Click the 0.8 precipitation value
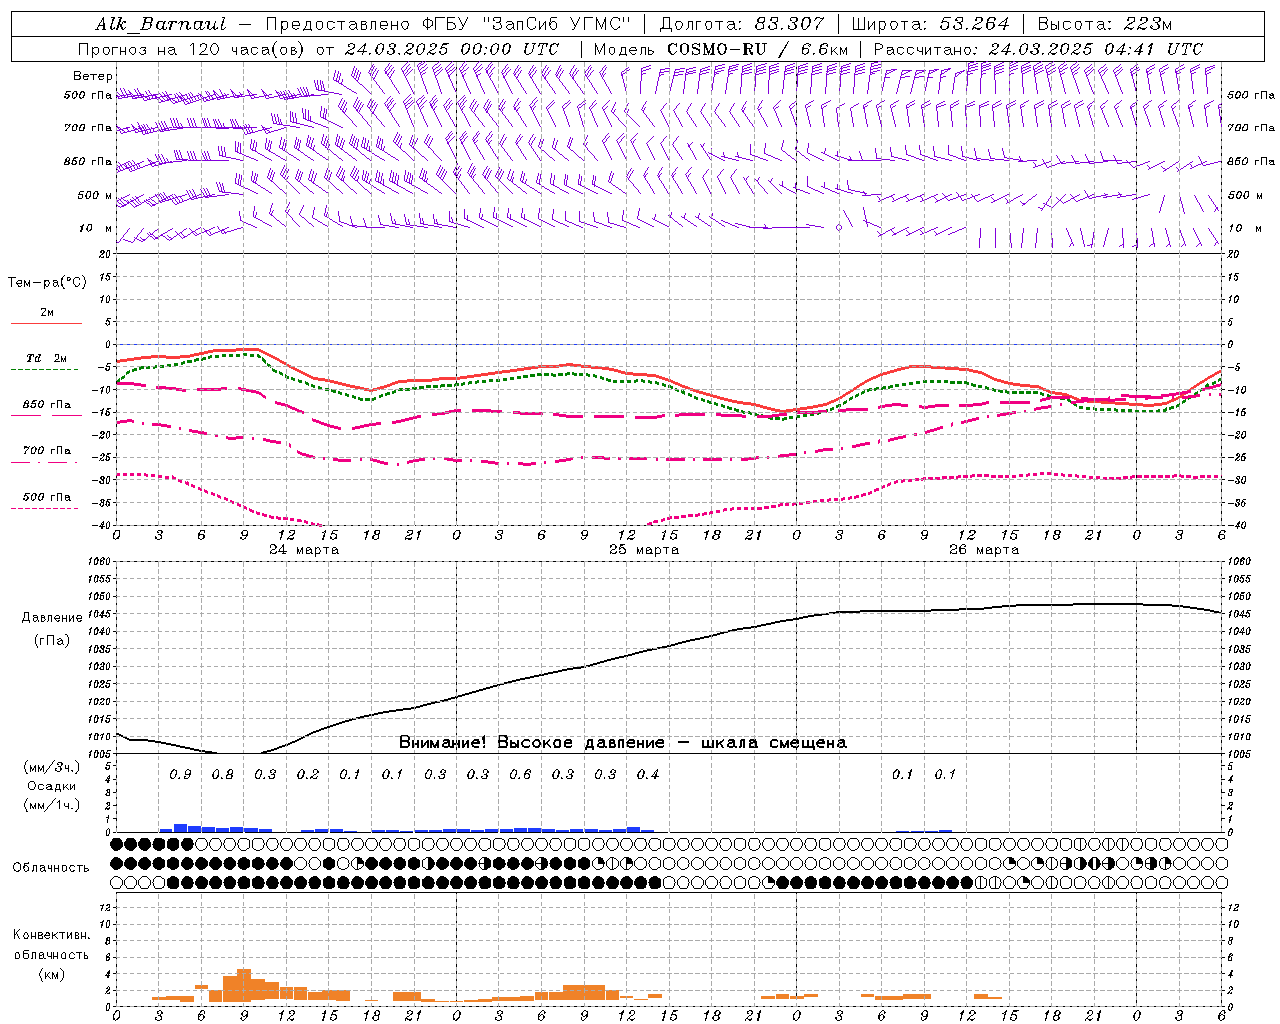Image resolution: width=1280 pixels, height=1024 pixels. pyautogui.click(x=223, y=775)
